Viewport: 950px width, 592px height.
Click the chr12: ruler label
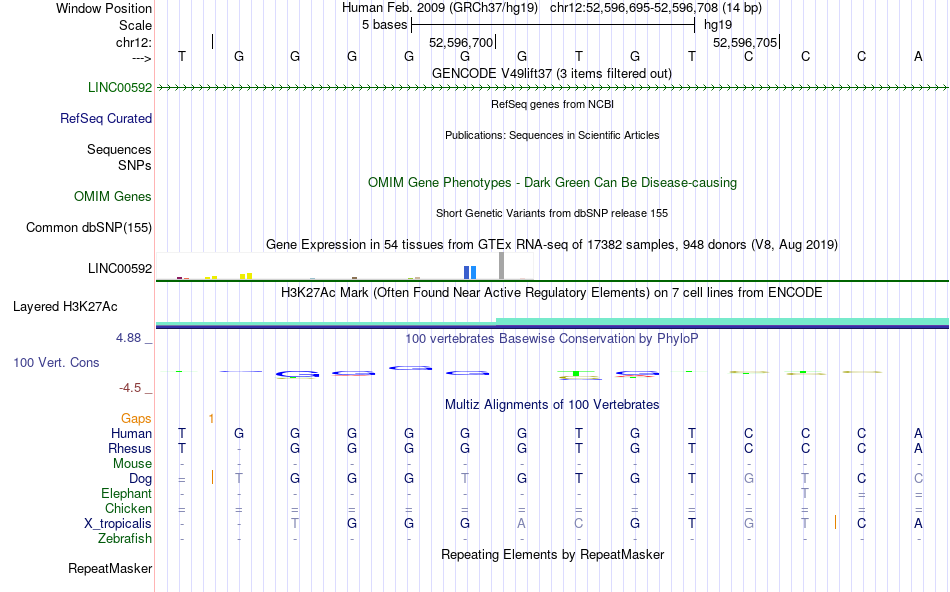(x=133, y=42)
